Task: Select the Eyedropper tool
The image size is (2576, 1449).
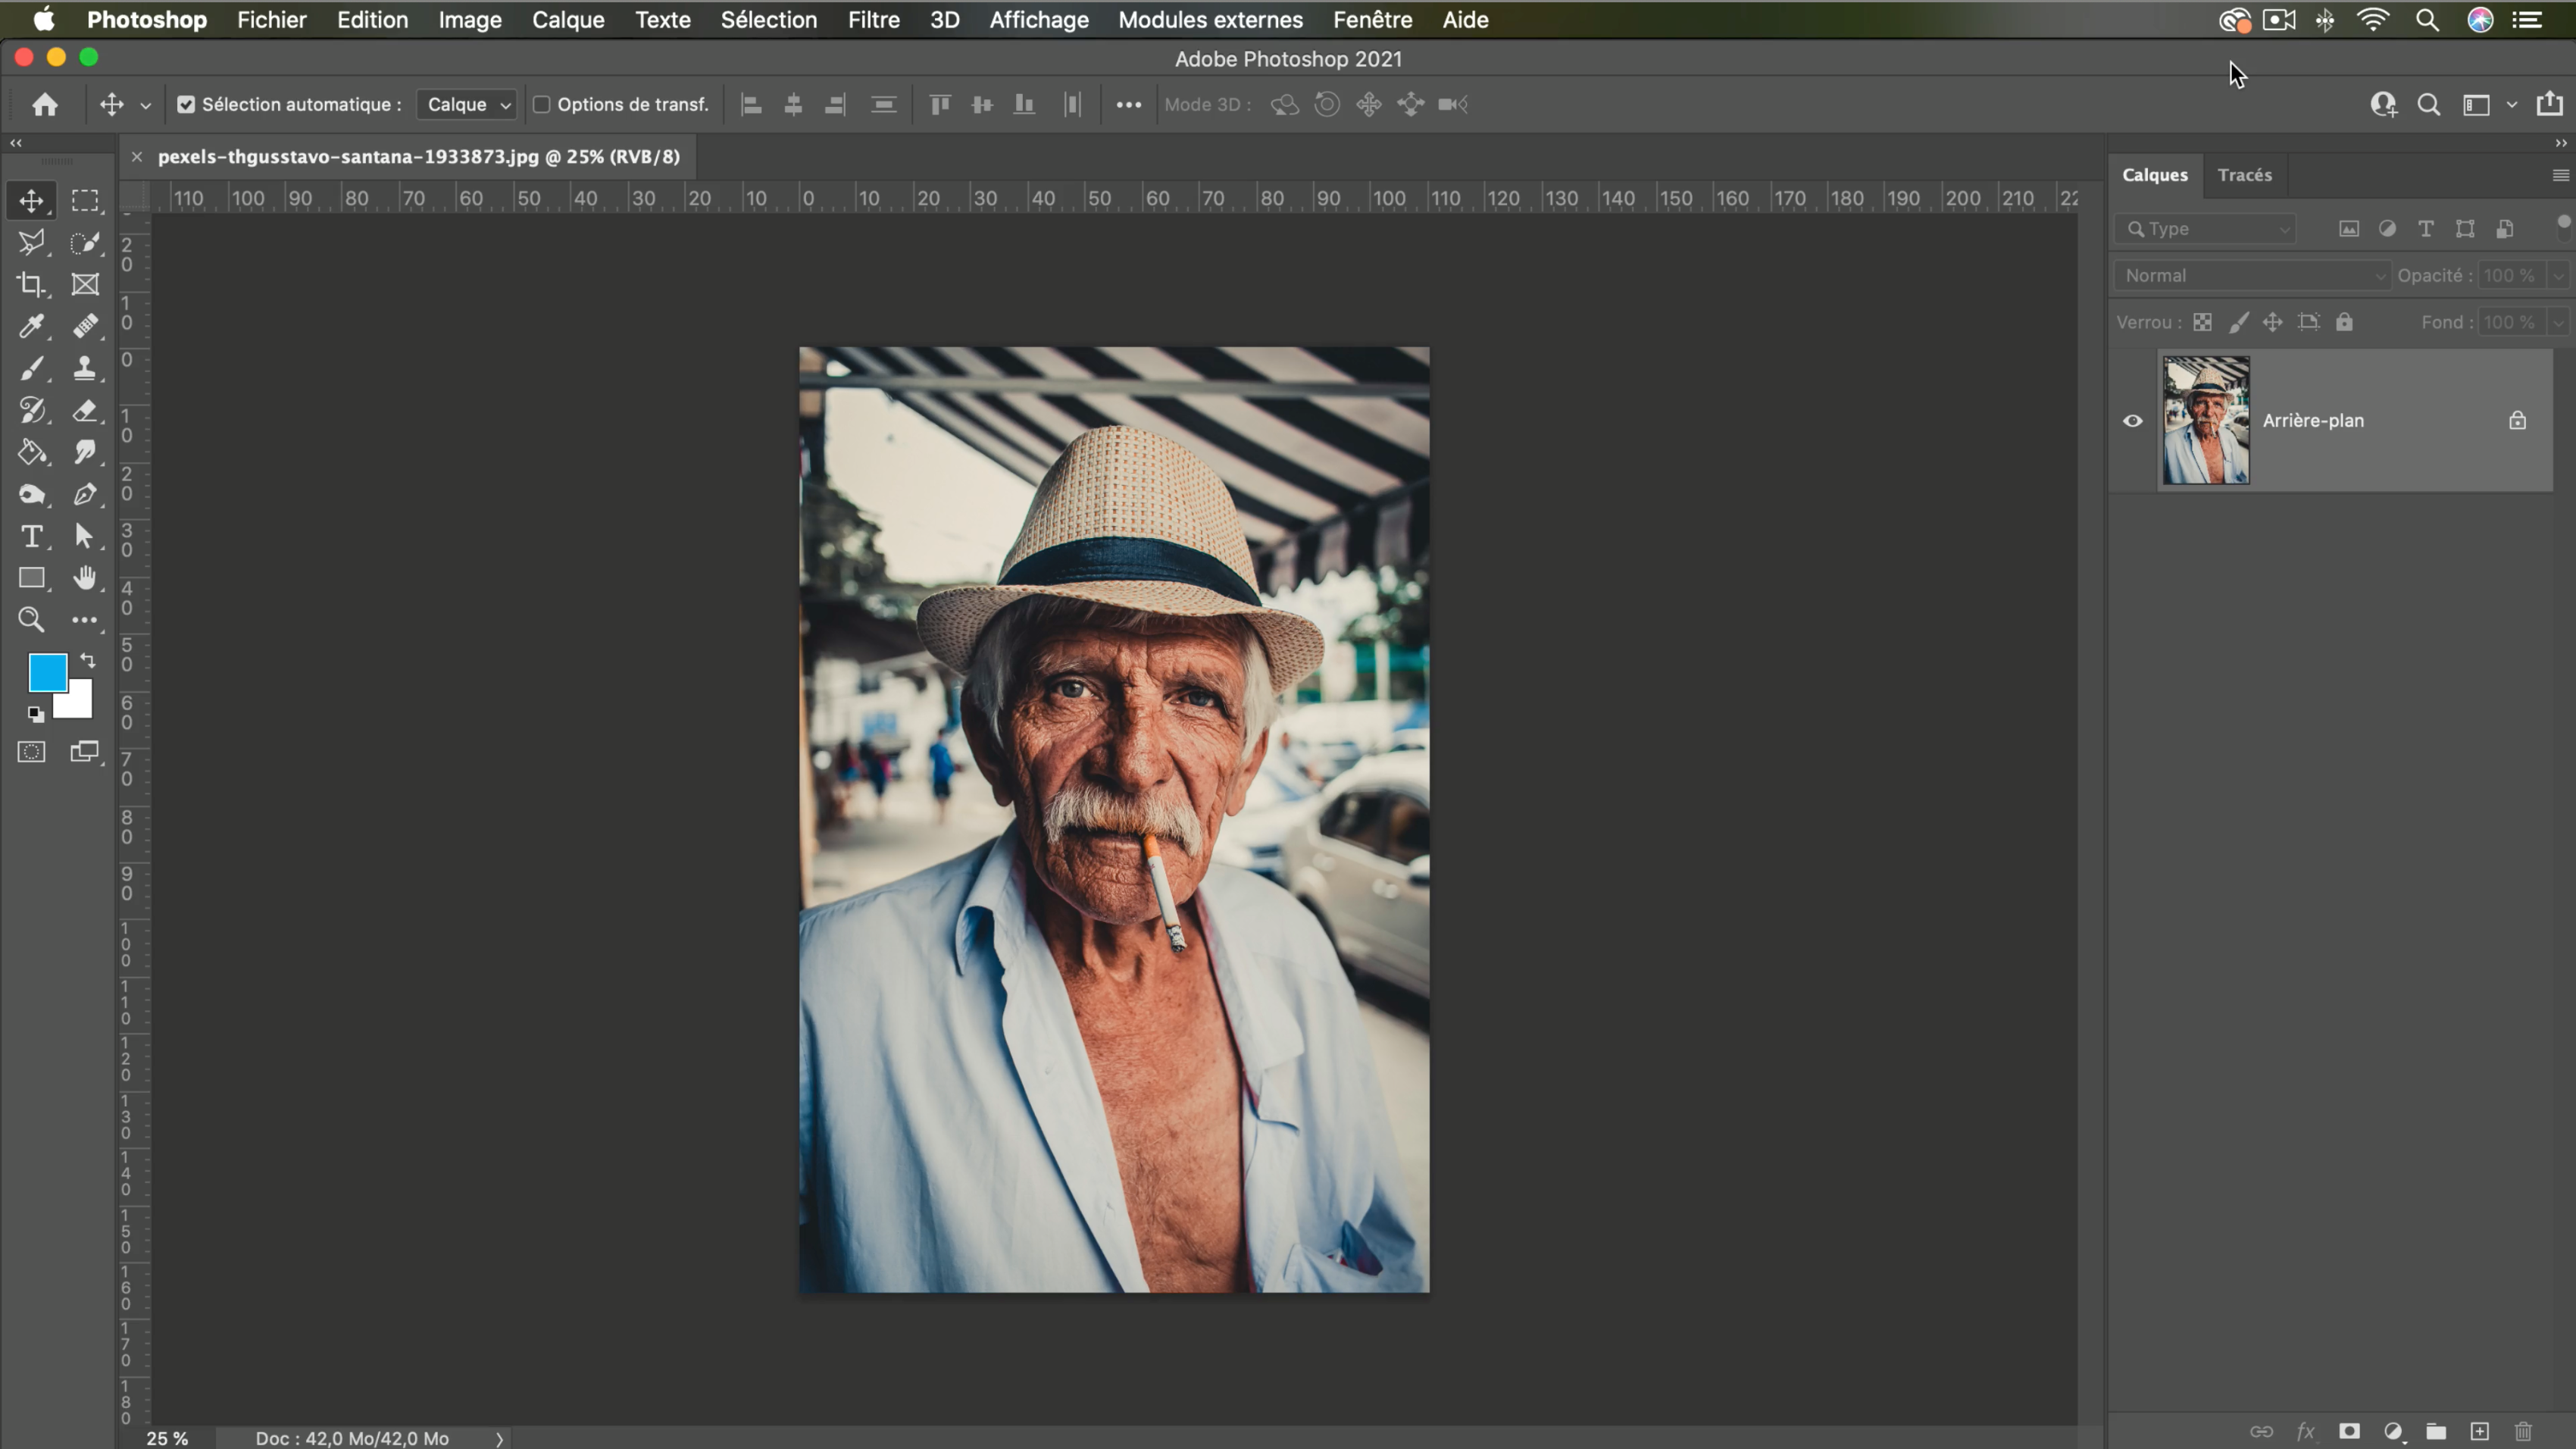Action: click(31, 326)
